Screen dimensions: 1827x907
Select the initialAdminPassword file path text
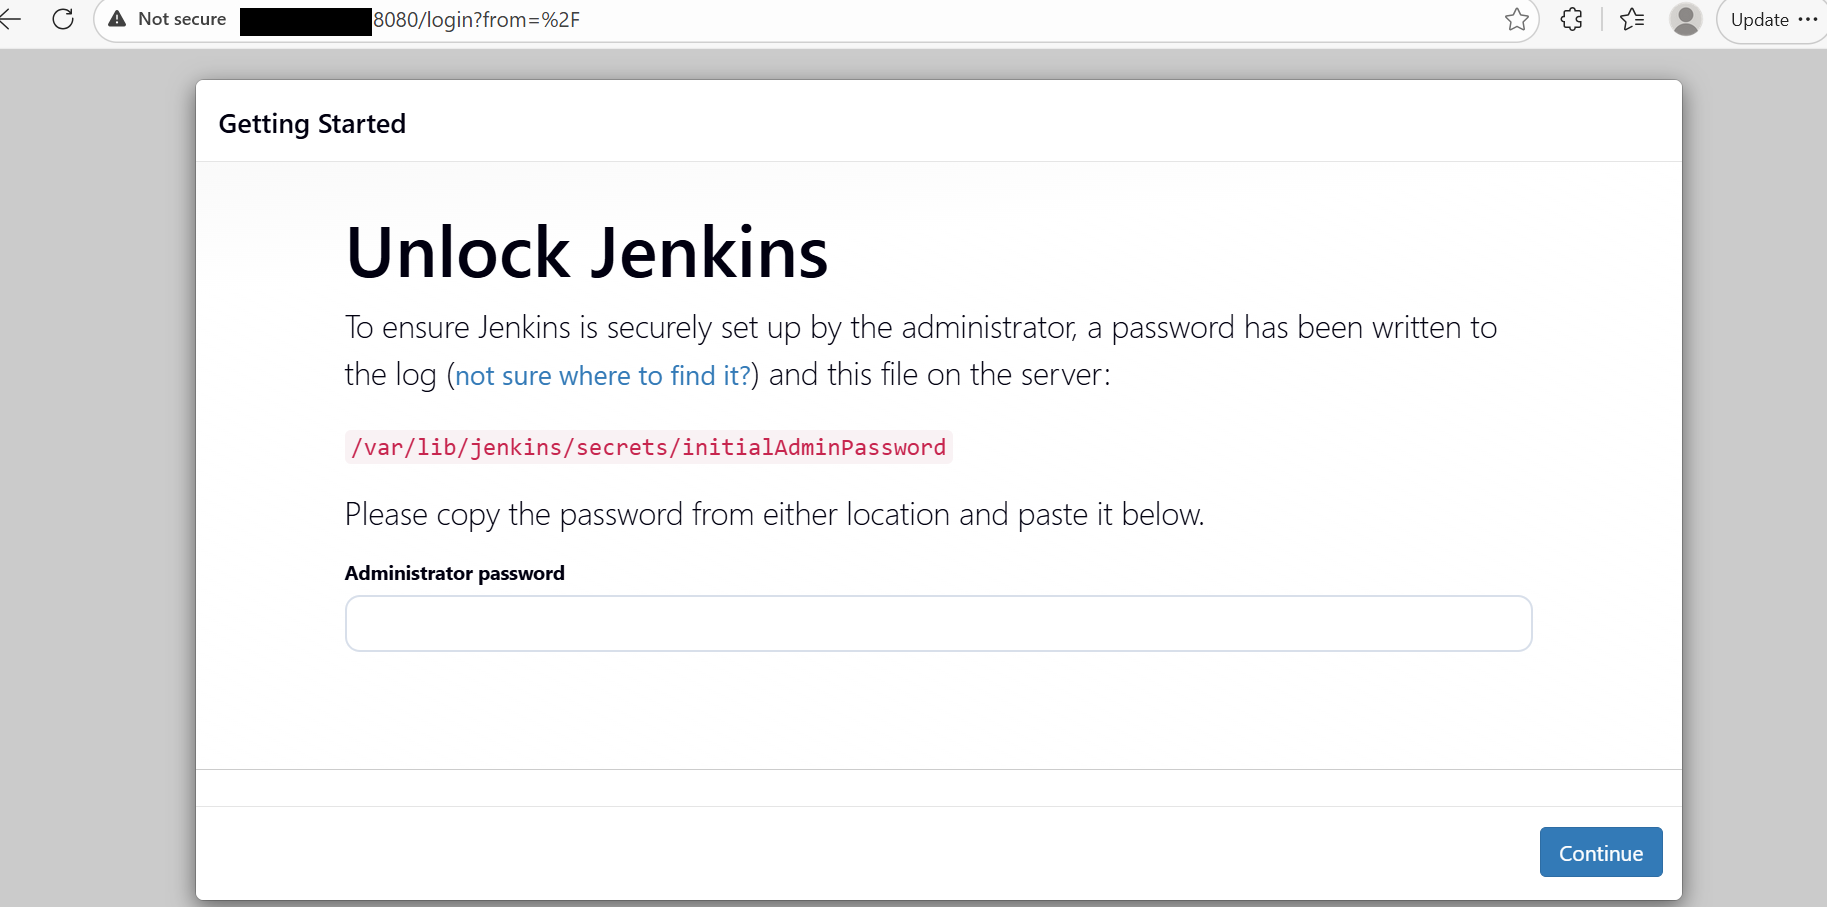(648, 447)
